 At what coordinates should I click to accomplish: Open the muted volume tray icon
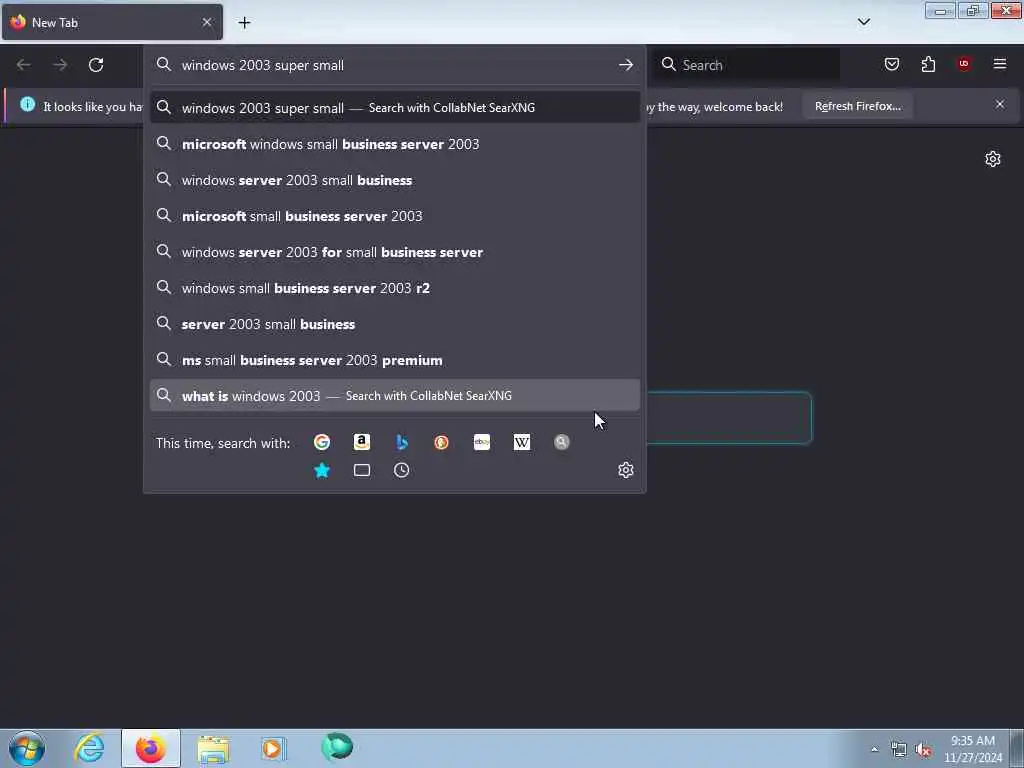click(x=923, y=750)
